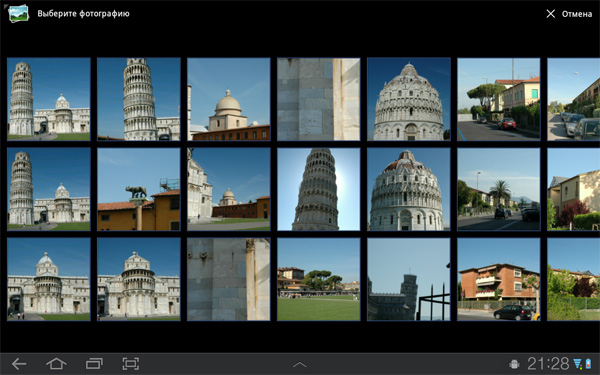
Task: Open the Wi-Fi and battery status icons
Action: point(582,364)
